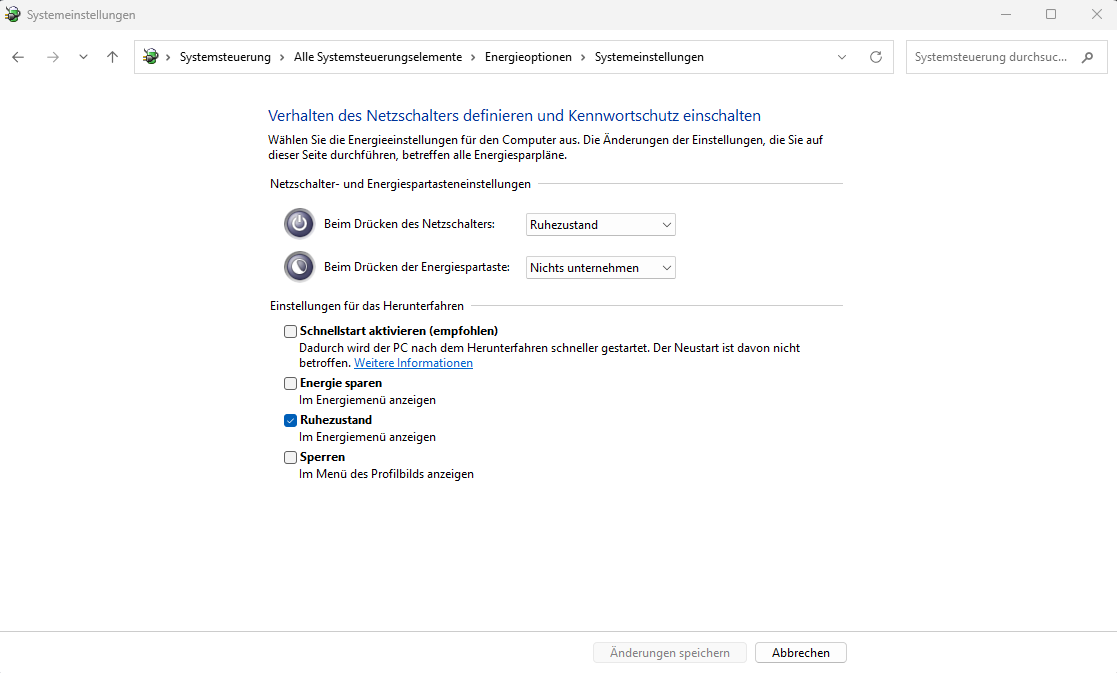
Task: Click the refresh icon in address bar
Action: pos(876,57)
